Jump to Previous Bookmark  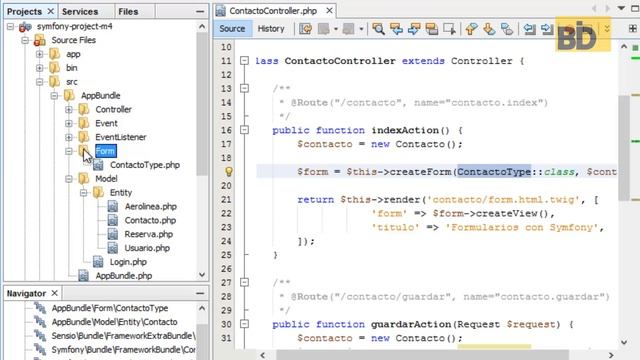[x=471, y=29]
